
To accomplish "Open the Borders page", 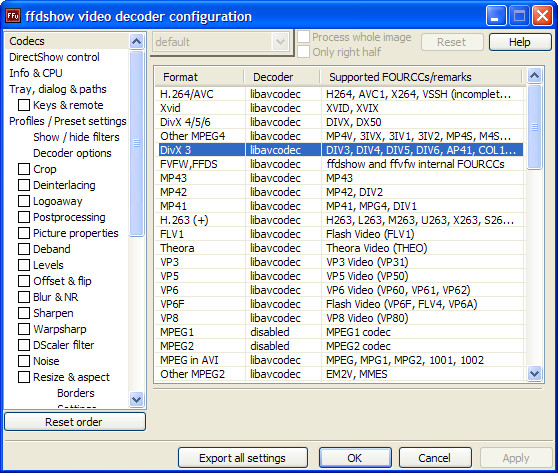I will (x=76, y=393).
